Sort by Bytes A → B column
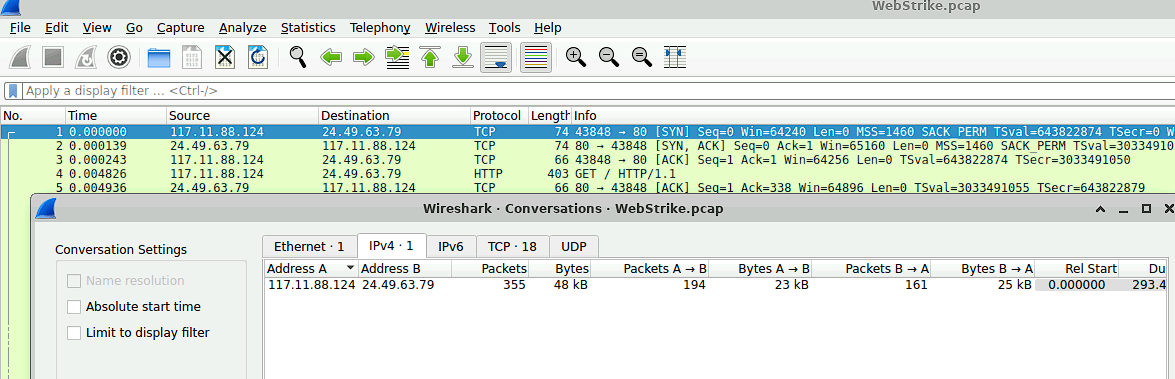Viewport: 1175px width, 379px height. pyautogui.click(x=760, y=268)
